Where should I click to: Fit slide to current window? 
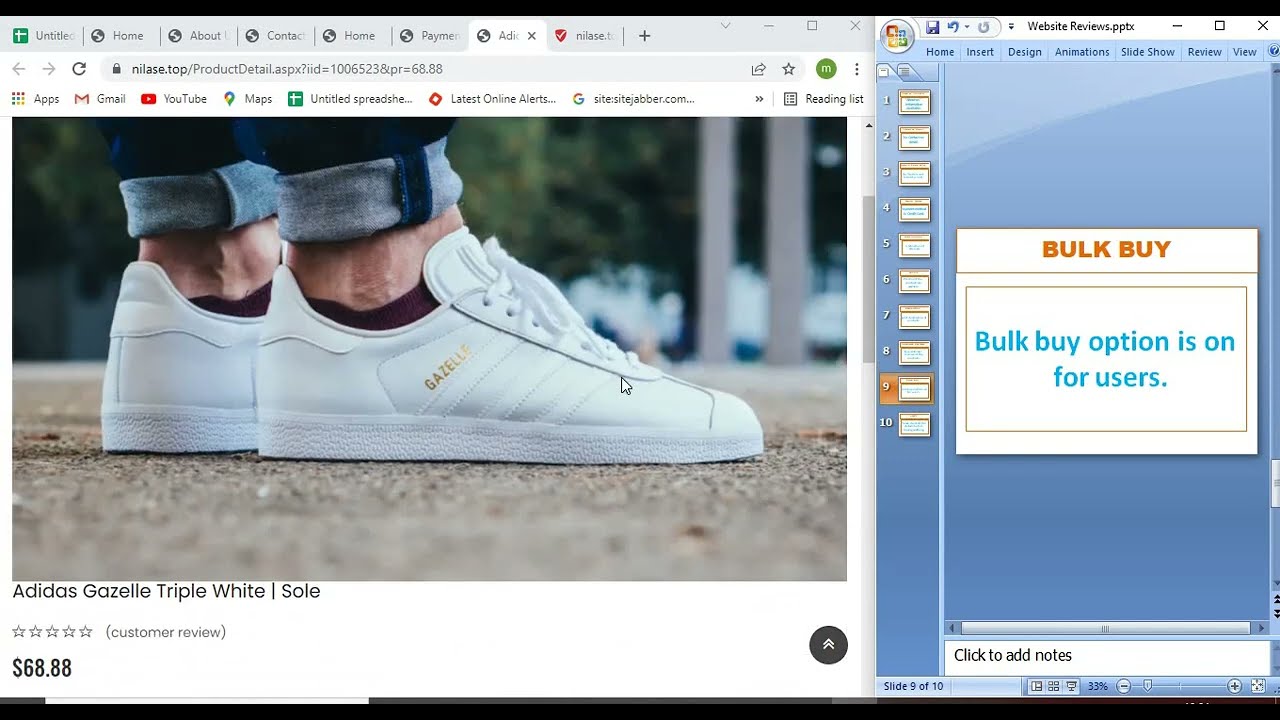click(x=1258, y=686)
